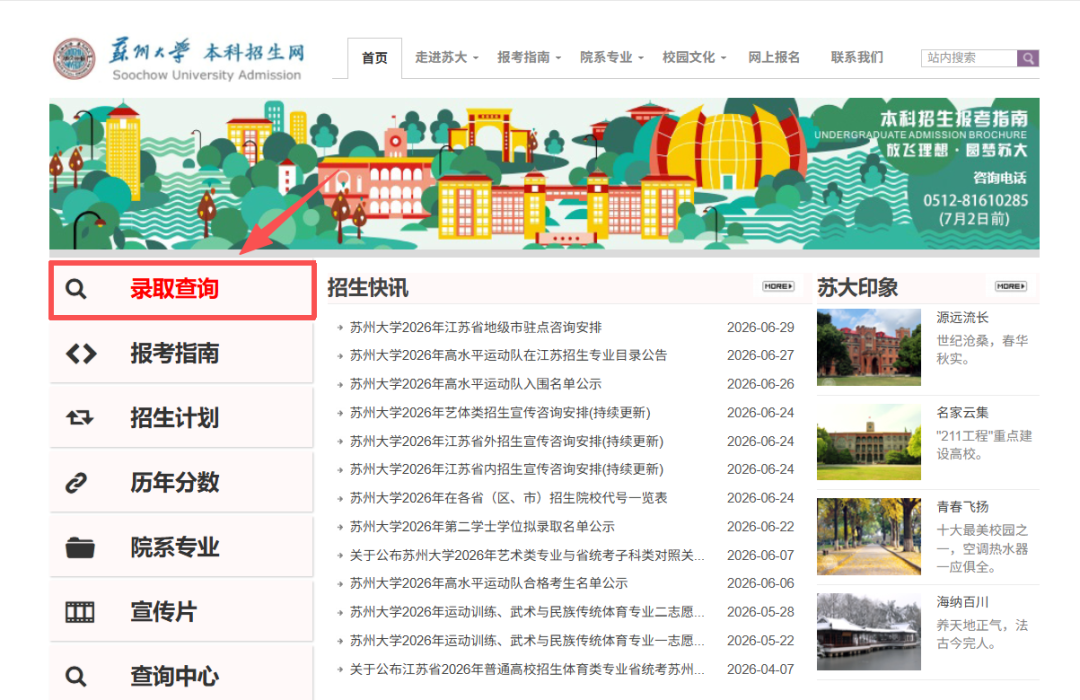Click the 海纳百川 snowy pavilion thumbnail
The width and height of the screenshot is (1080, 700).
point(869,632)
